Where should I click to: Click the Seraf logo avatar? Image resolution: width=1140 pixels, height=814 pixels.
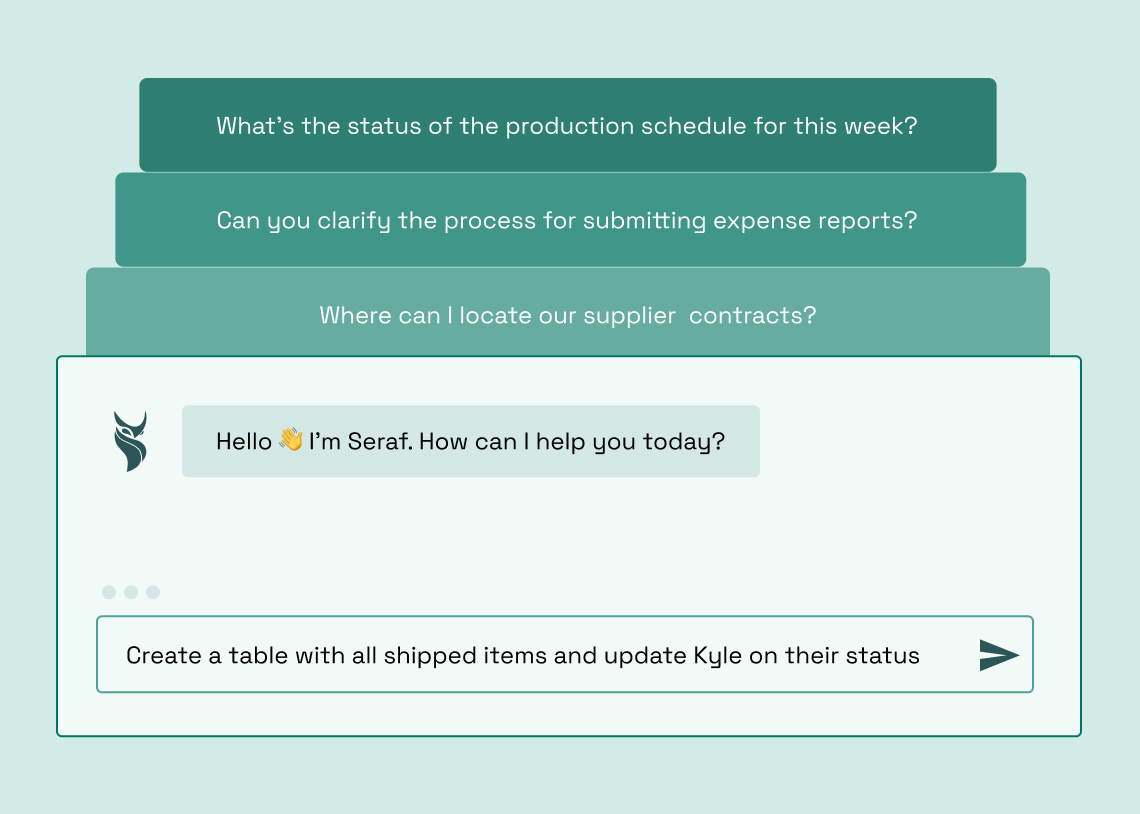click(x=130, y=441)
